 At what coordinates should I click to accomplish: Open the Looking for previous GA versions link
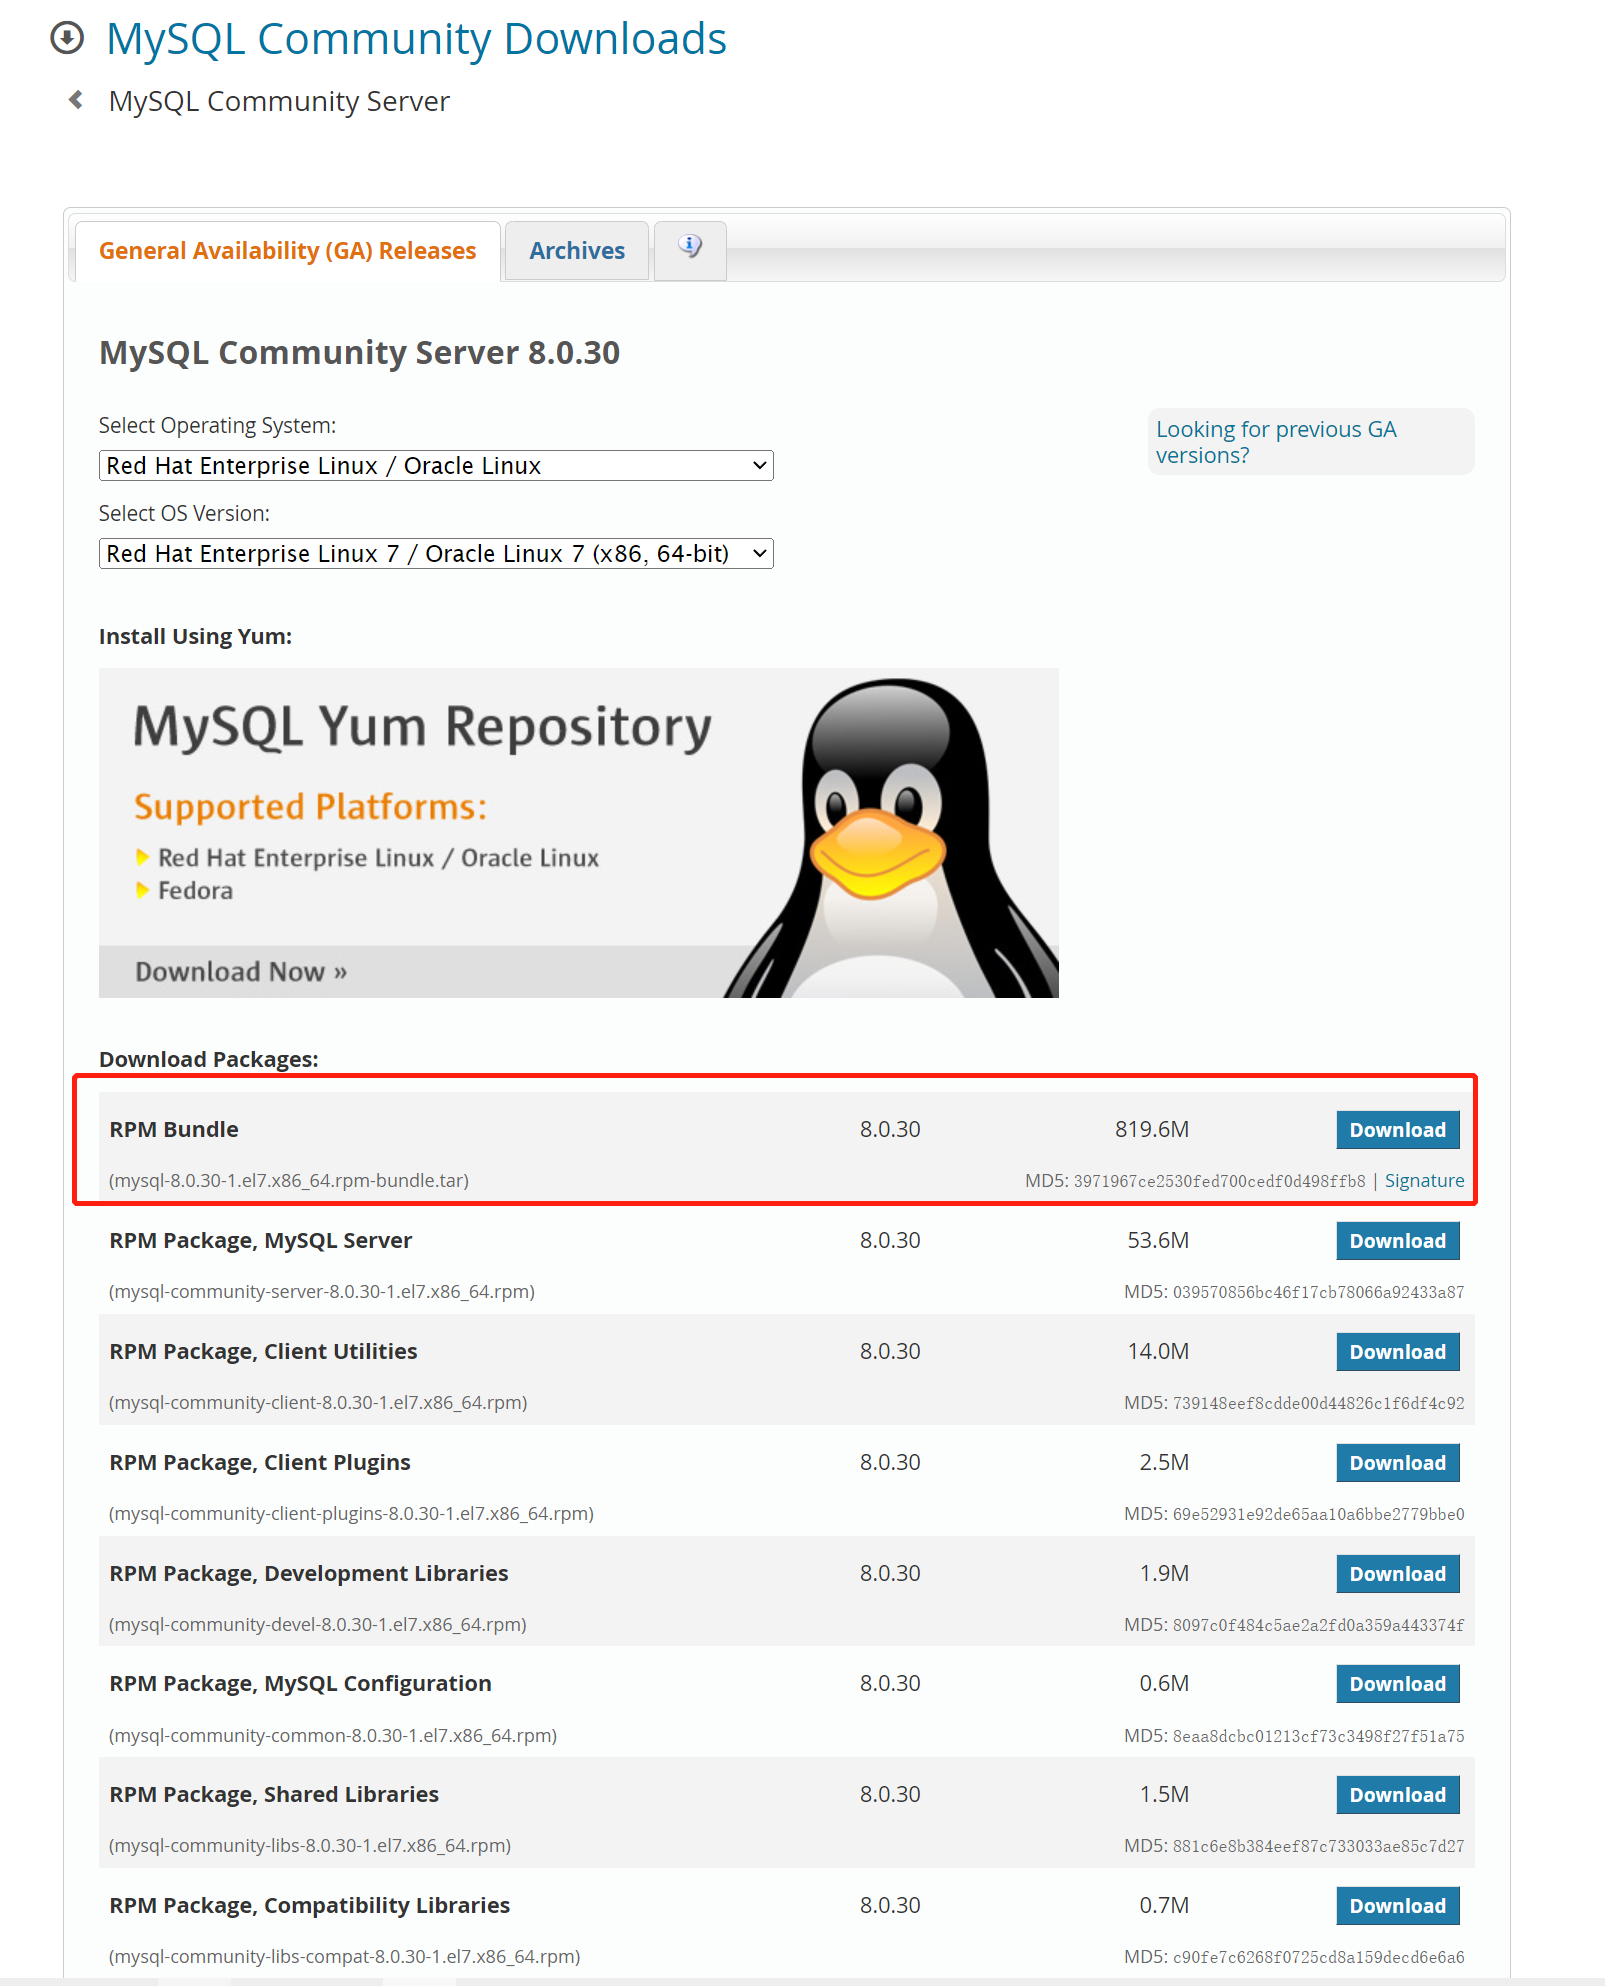point(1277,441)
